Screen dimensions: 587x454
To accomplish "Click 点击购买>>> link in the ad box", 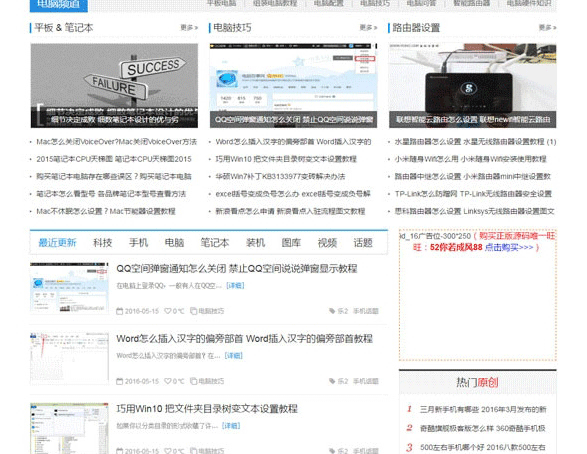I will click(509, 247).
